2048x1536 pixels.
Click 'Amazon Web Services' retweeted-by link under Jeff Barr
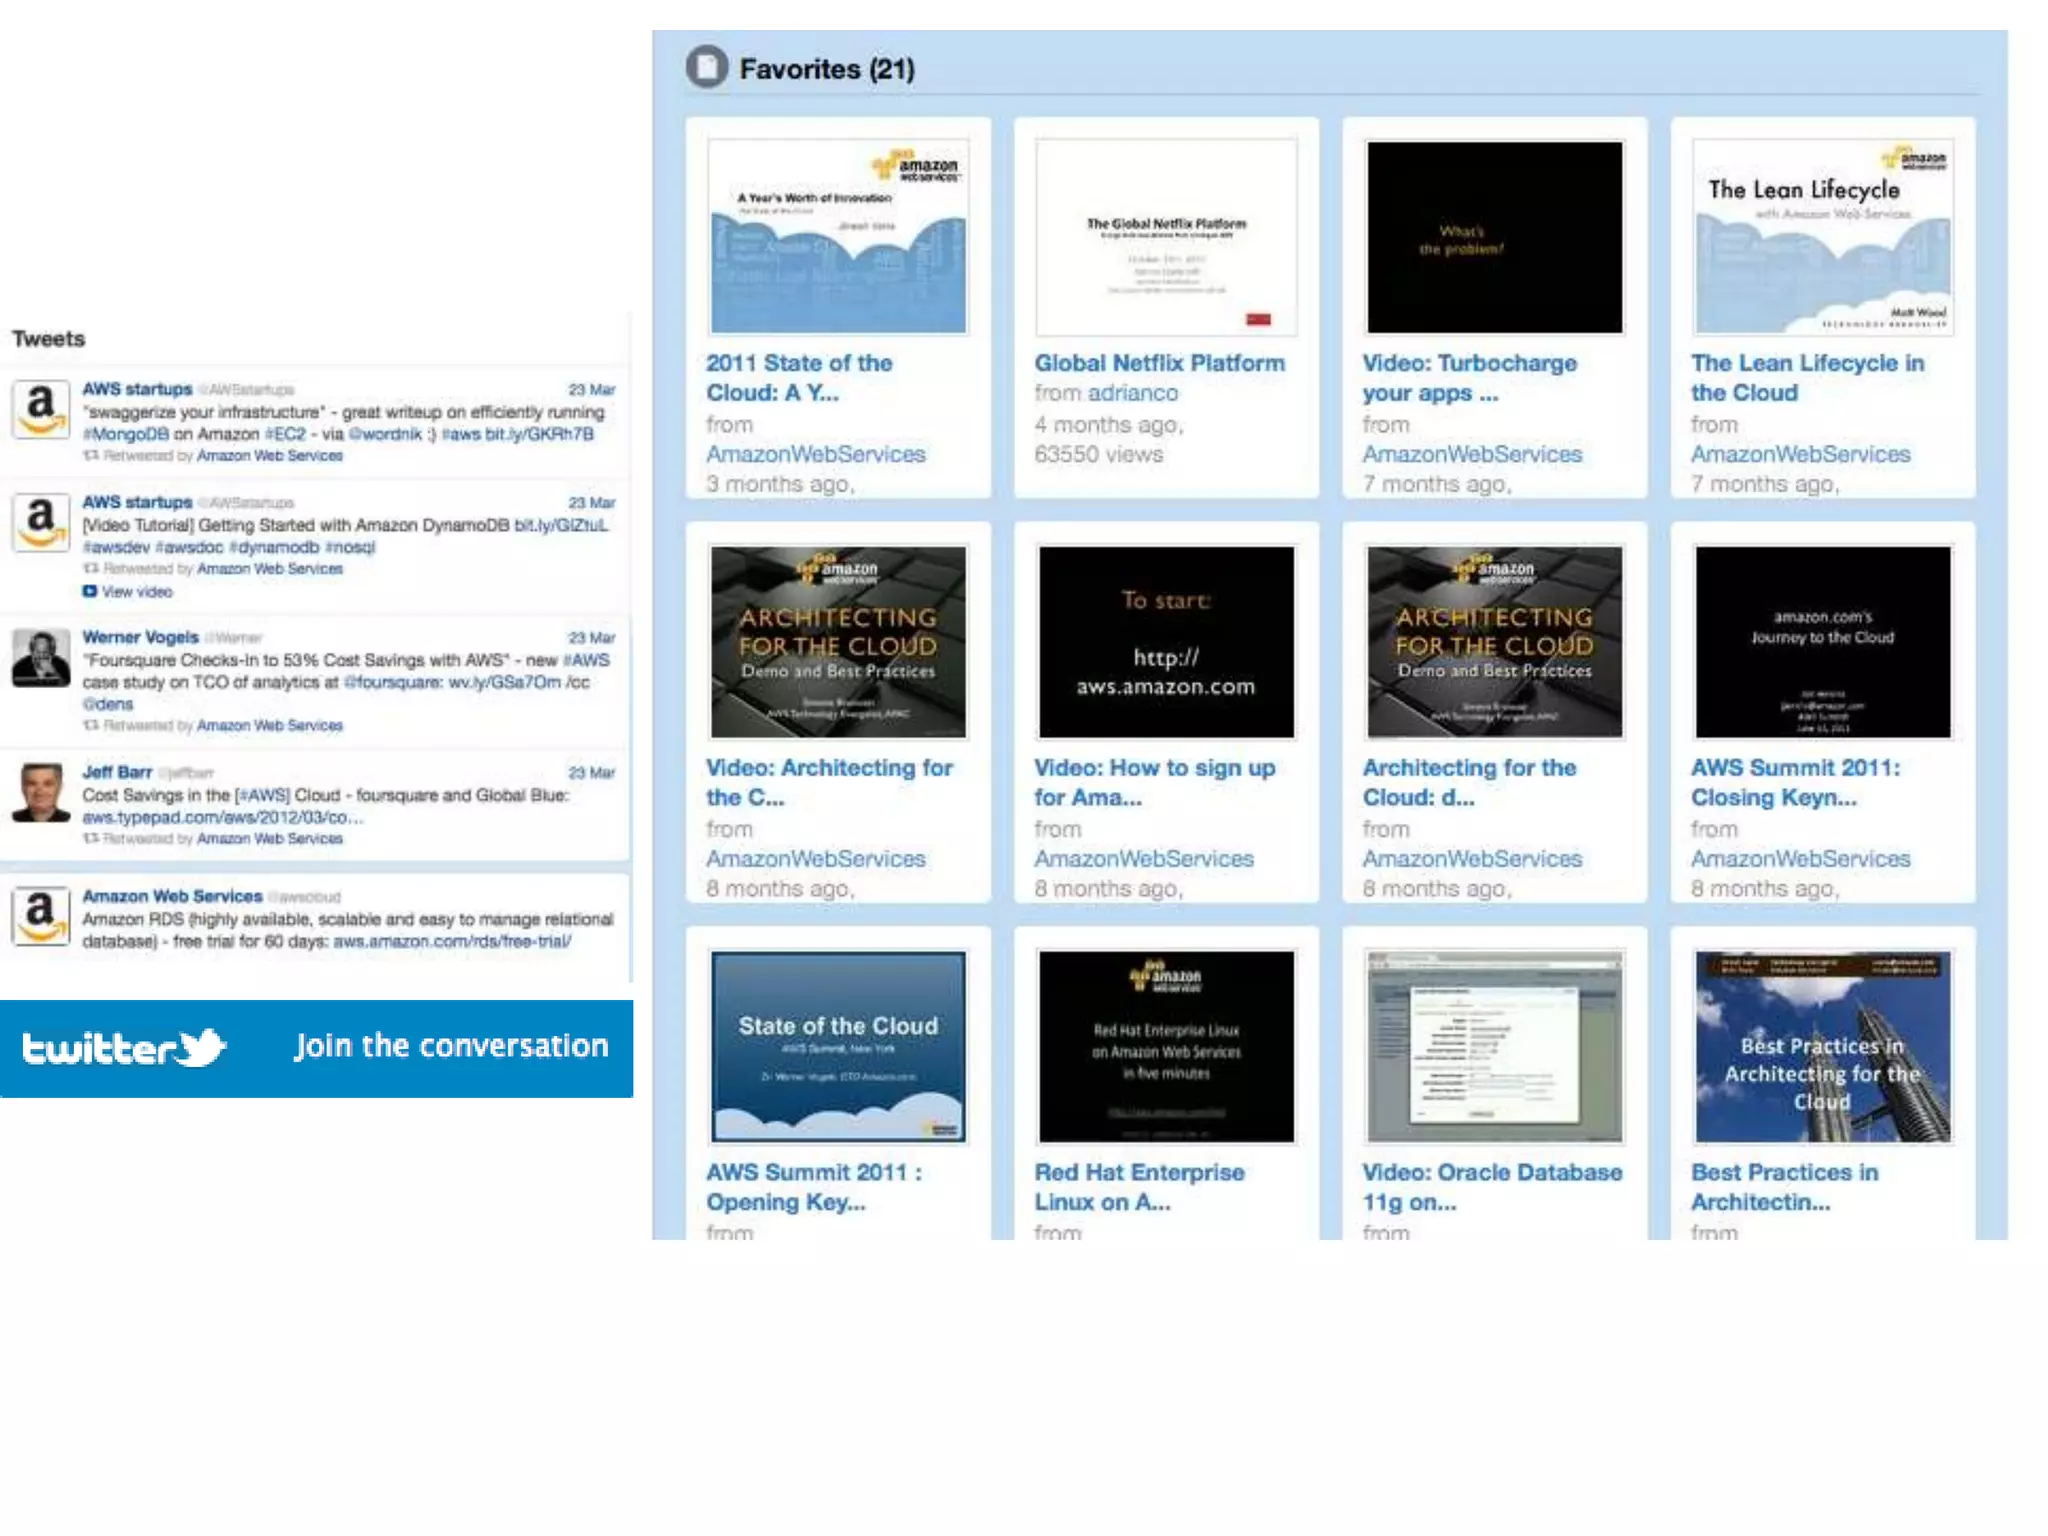(x=270, y=838)
